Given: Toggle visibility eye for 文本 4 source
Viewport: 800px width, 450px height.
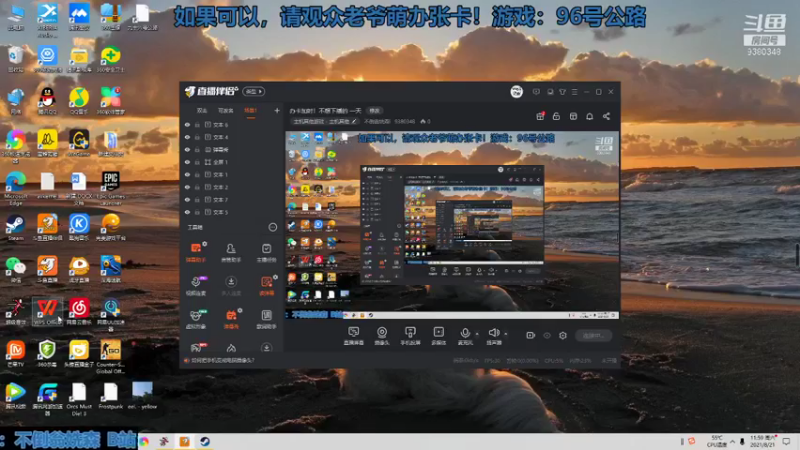Looking at the screenshot, I should tap(187, 137).
